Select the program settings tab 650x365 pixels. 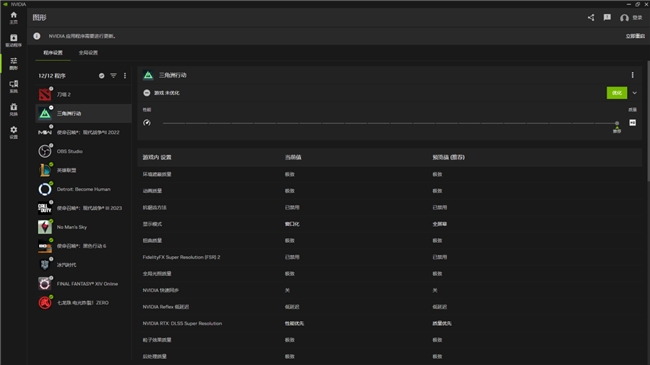[x=53, y=53]
